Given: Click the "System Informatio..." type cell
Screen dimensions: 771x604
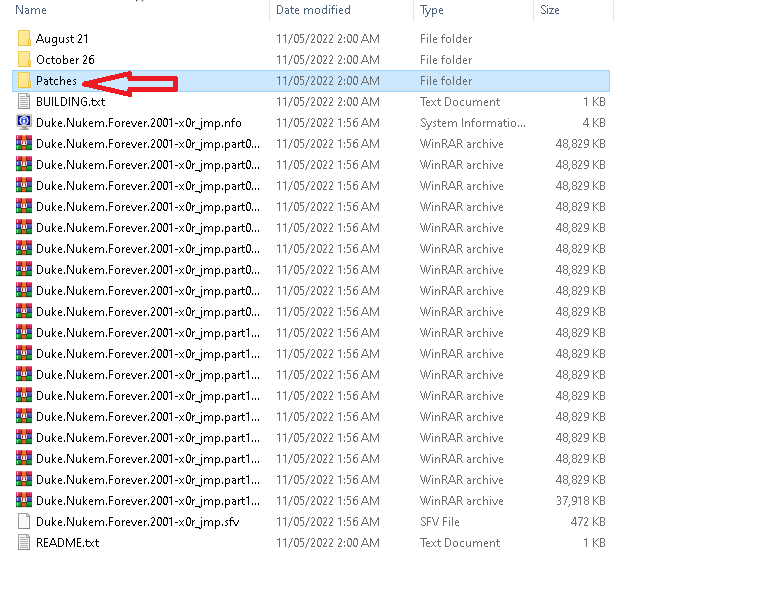Looking at the screenshot, I should (473, 123).
